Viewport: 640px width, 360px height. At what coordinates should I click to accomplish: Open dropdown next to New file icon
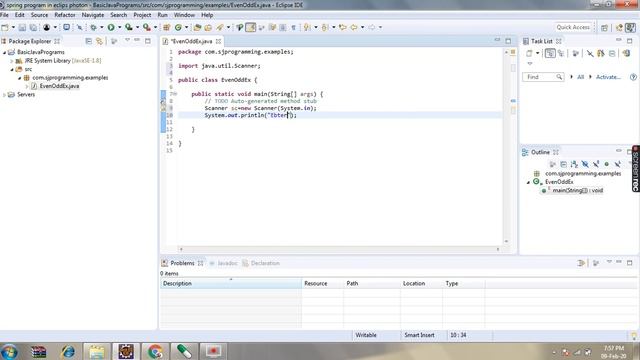13,27
